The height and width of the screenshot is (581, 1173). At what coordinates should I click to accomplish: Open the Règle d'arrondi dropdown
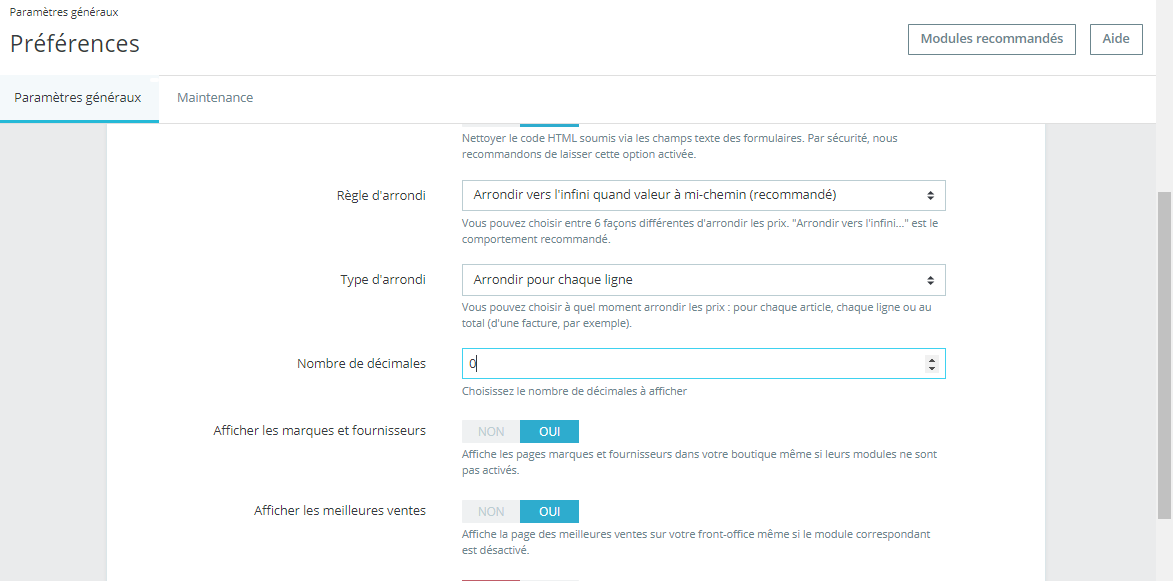tap(703, 195)
